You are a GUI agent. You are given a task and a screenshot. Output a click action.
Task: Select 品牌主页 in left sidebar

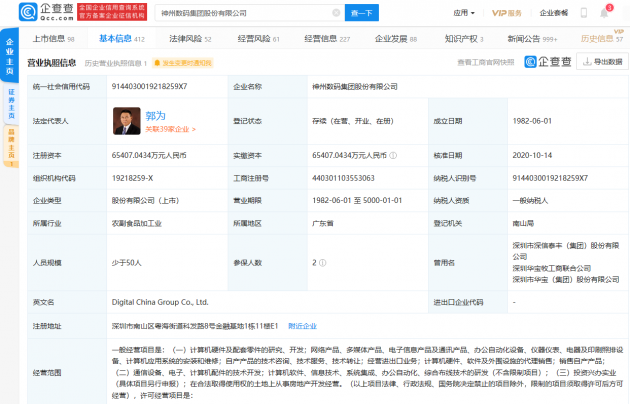pyautogui.click(x=11, y=146)
